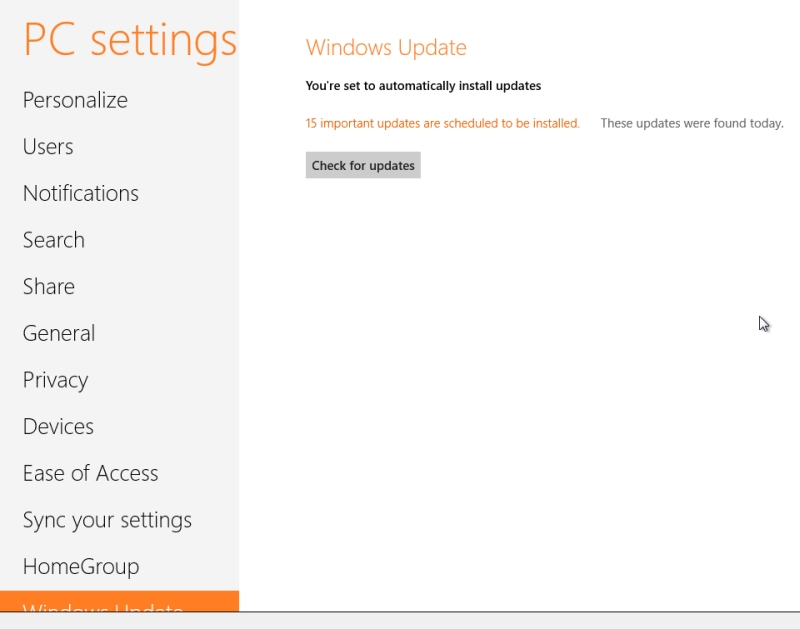
Task: Open the Devices category
Action: (x=58, y=426)
